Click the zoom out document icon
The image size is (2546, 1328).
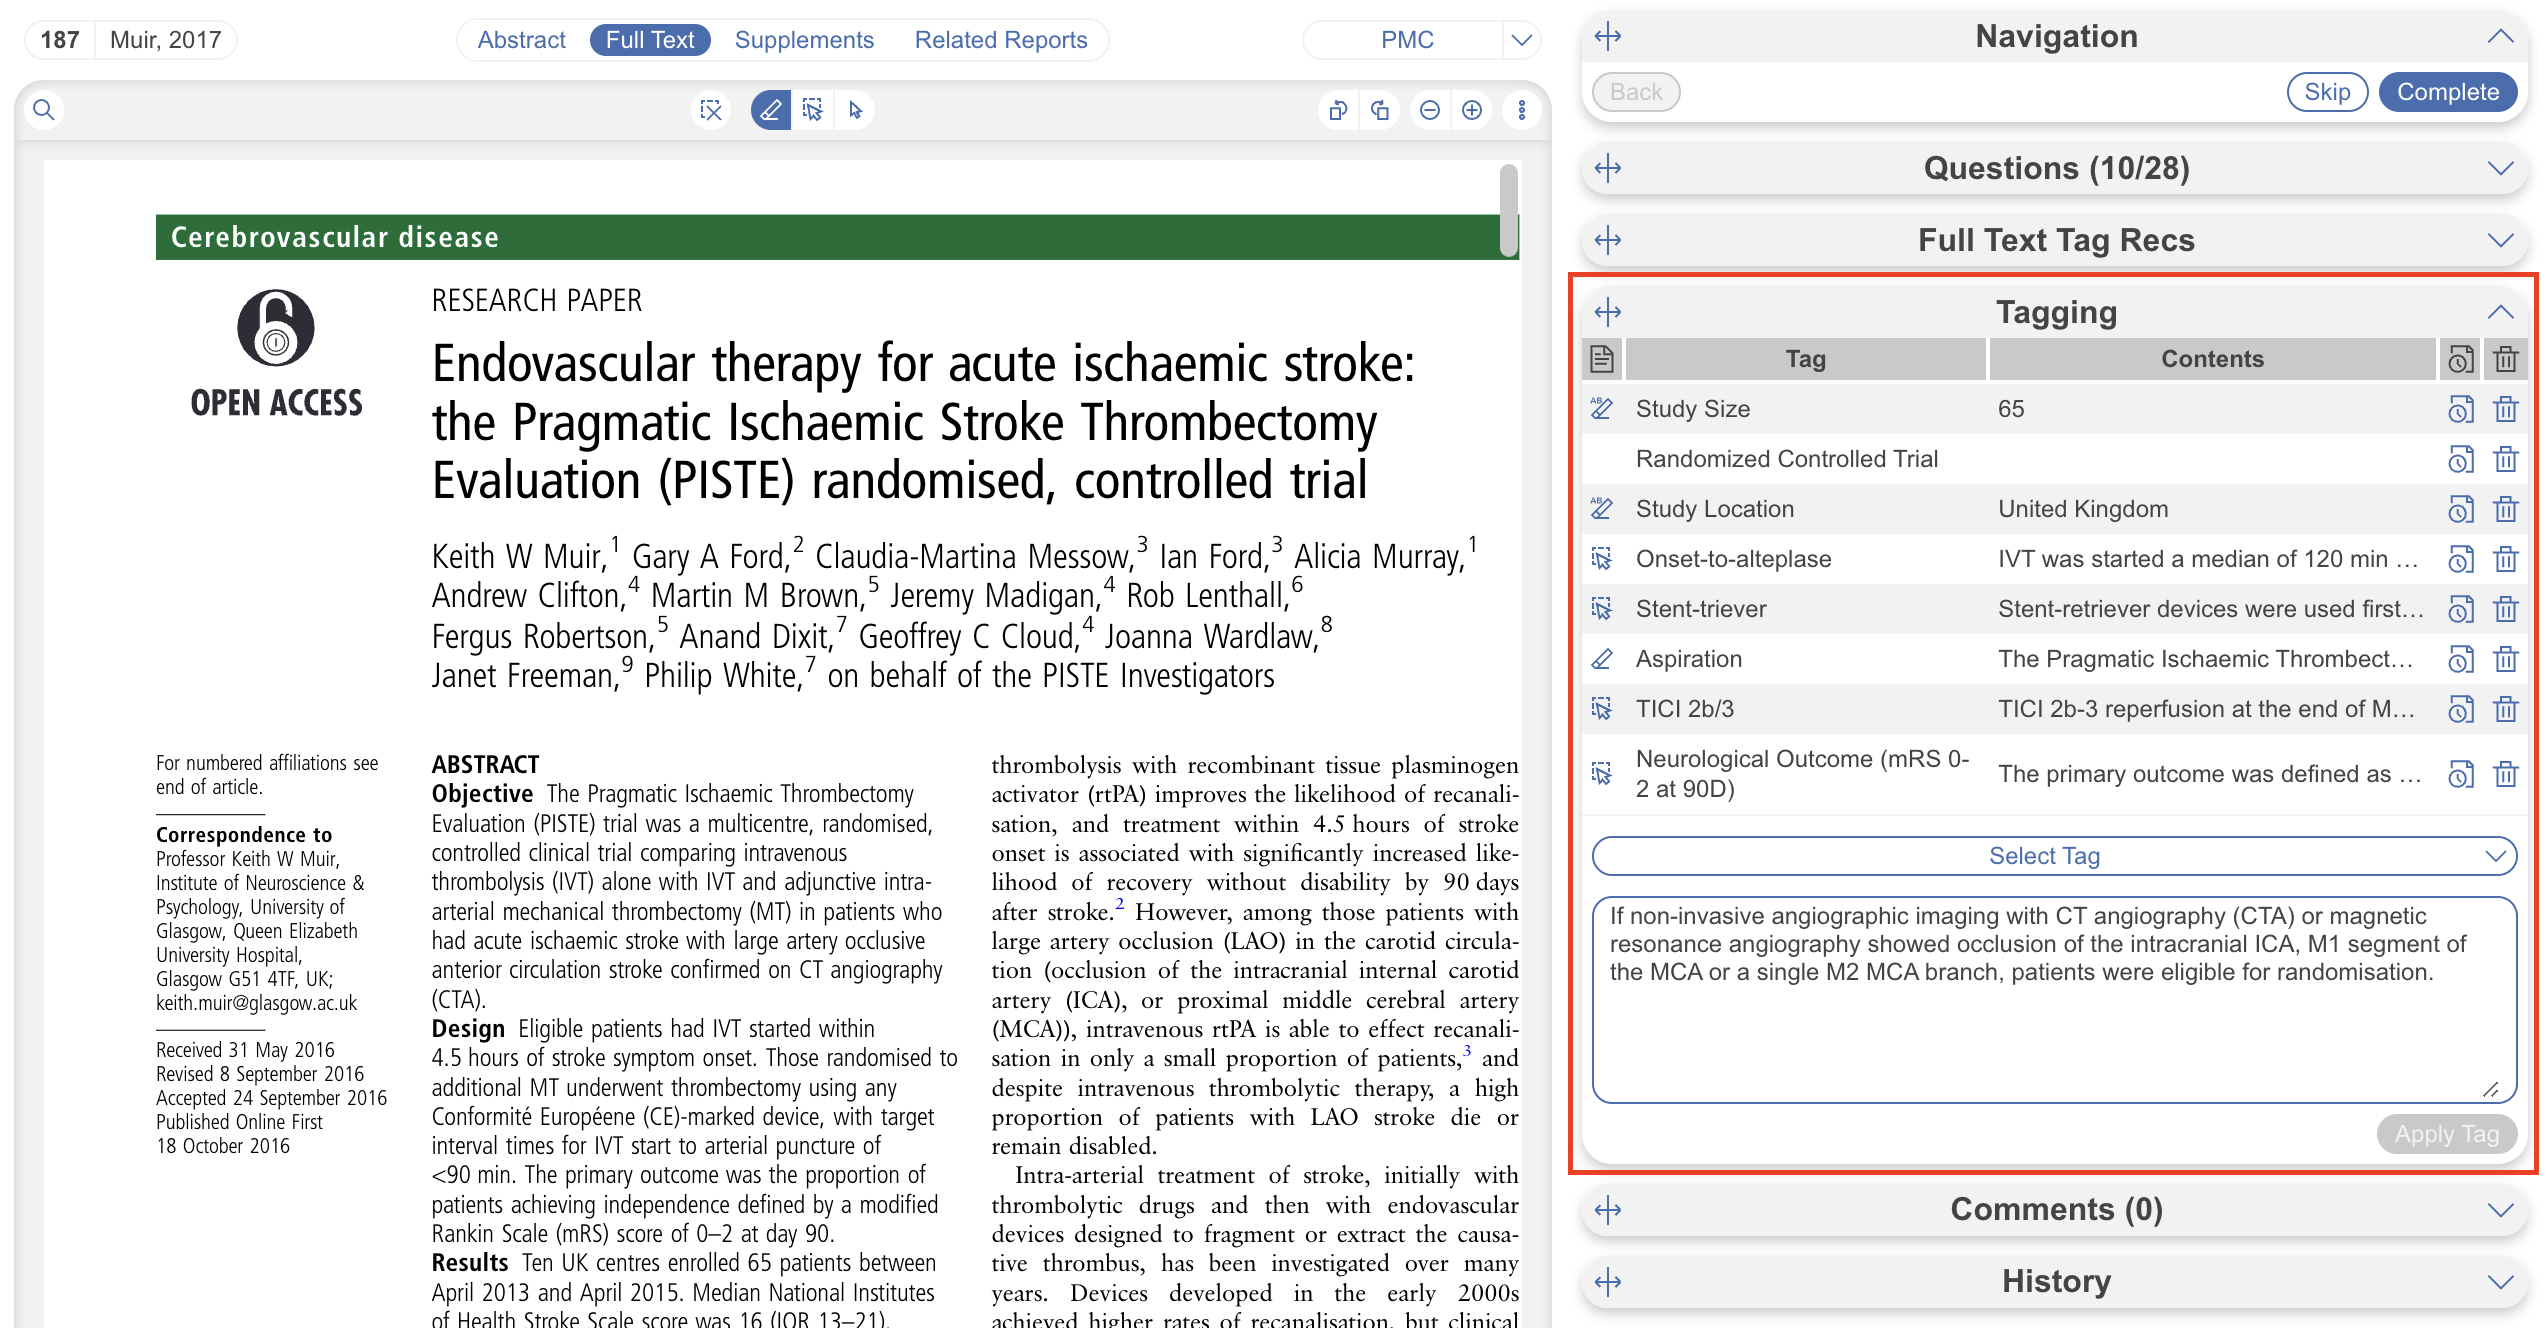[1430, 110]
